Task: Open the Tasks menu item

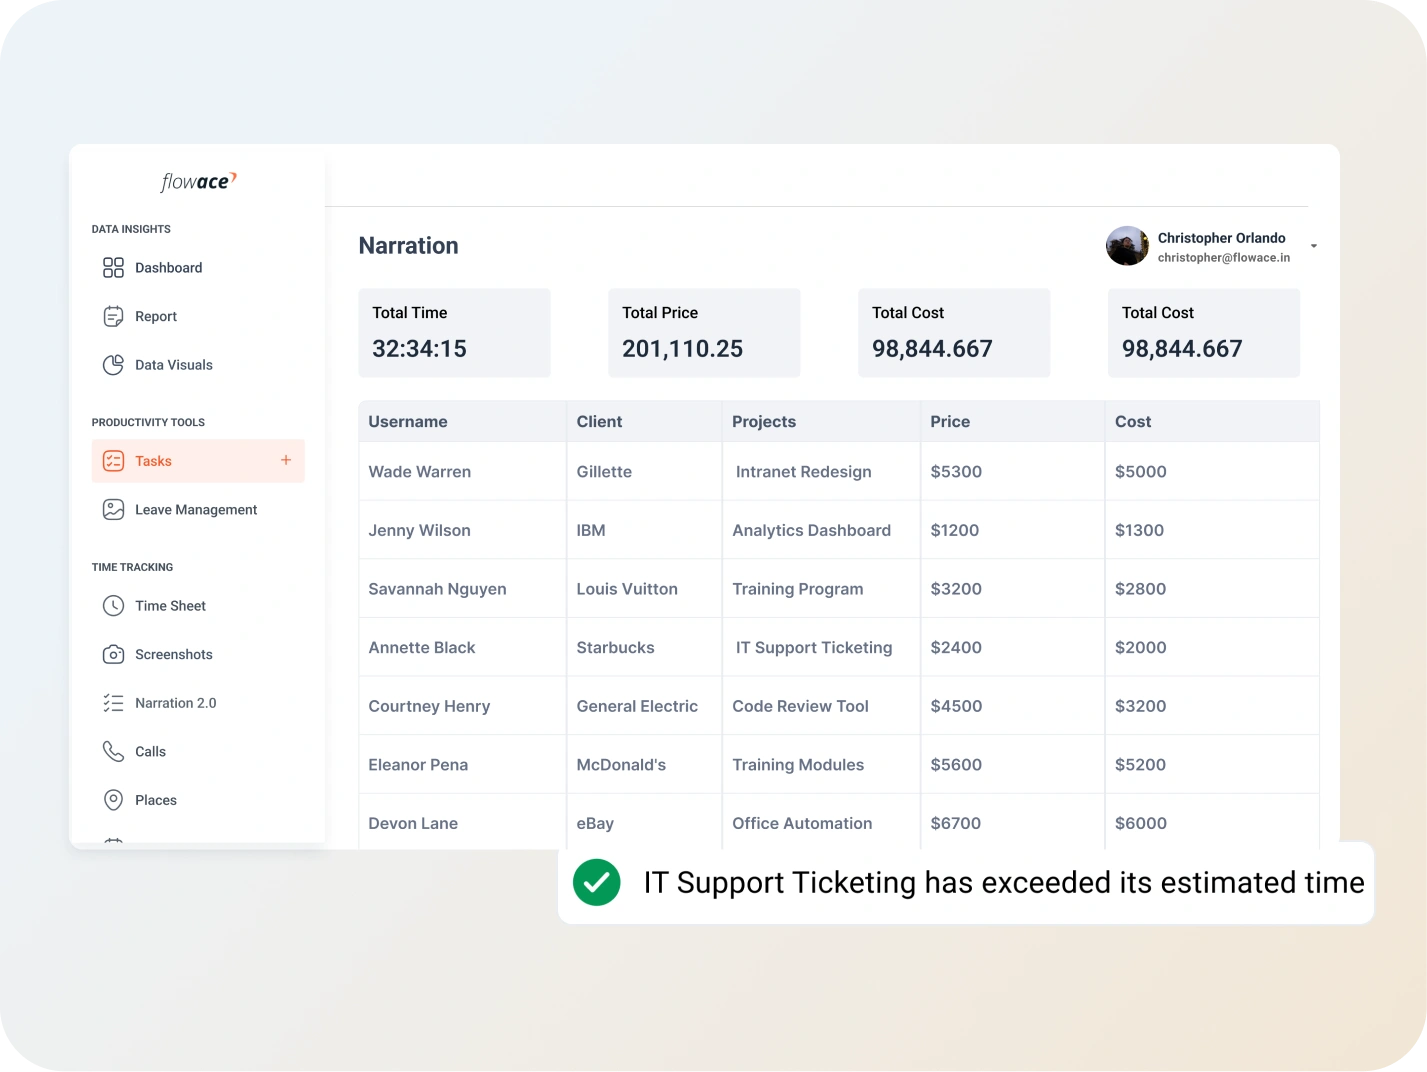Action: coord(154,461)
